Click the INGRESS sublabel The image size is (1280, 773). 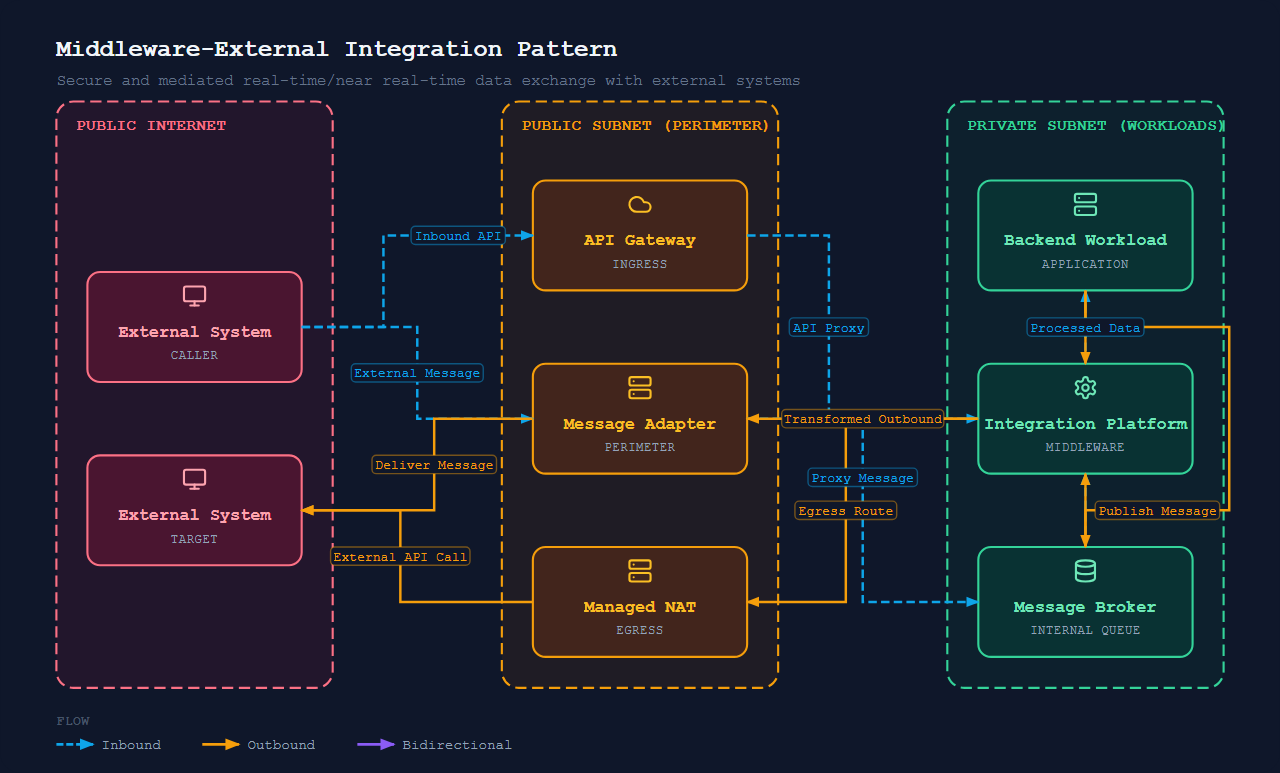pos(640,265)
